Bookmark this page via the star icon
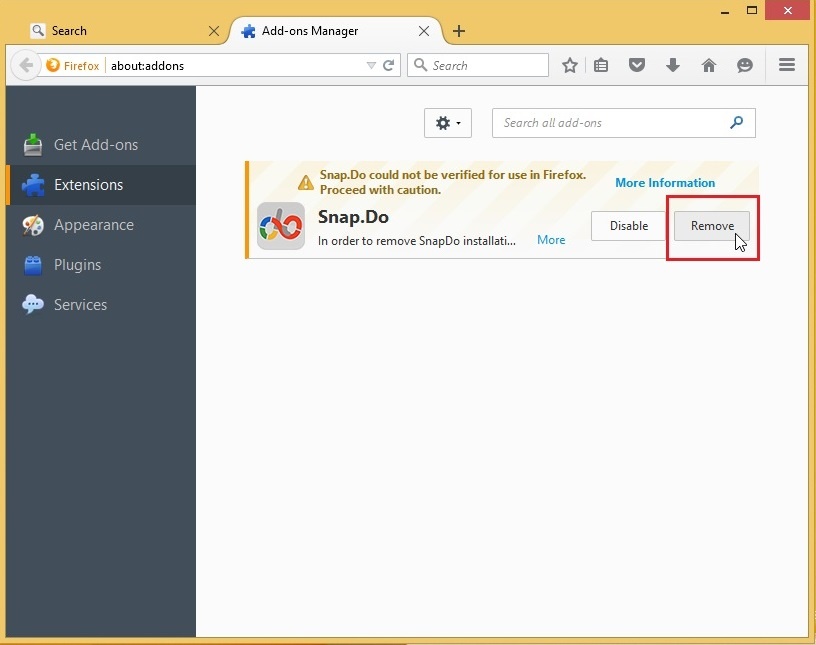The height and width of the screenshot is (645, 816). 570,64
